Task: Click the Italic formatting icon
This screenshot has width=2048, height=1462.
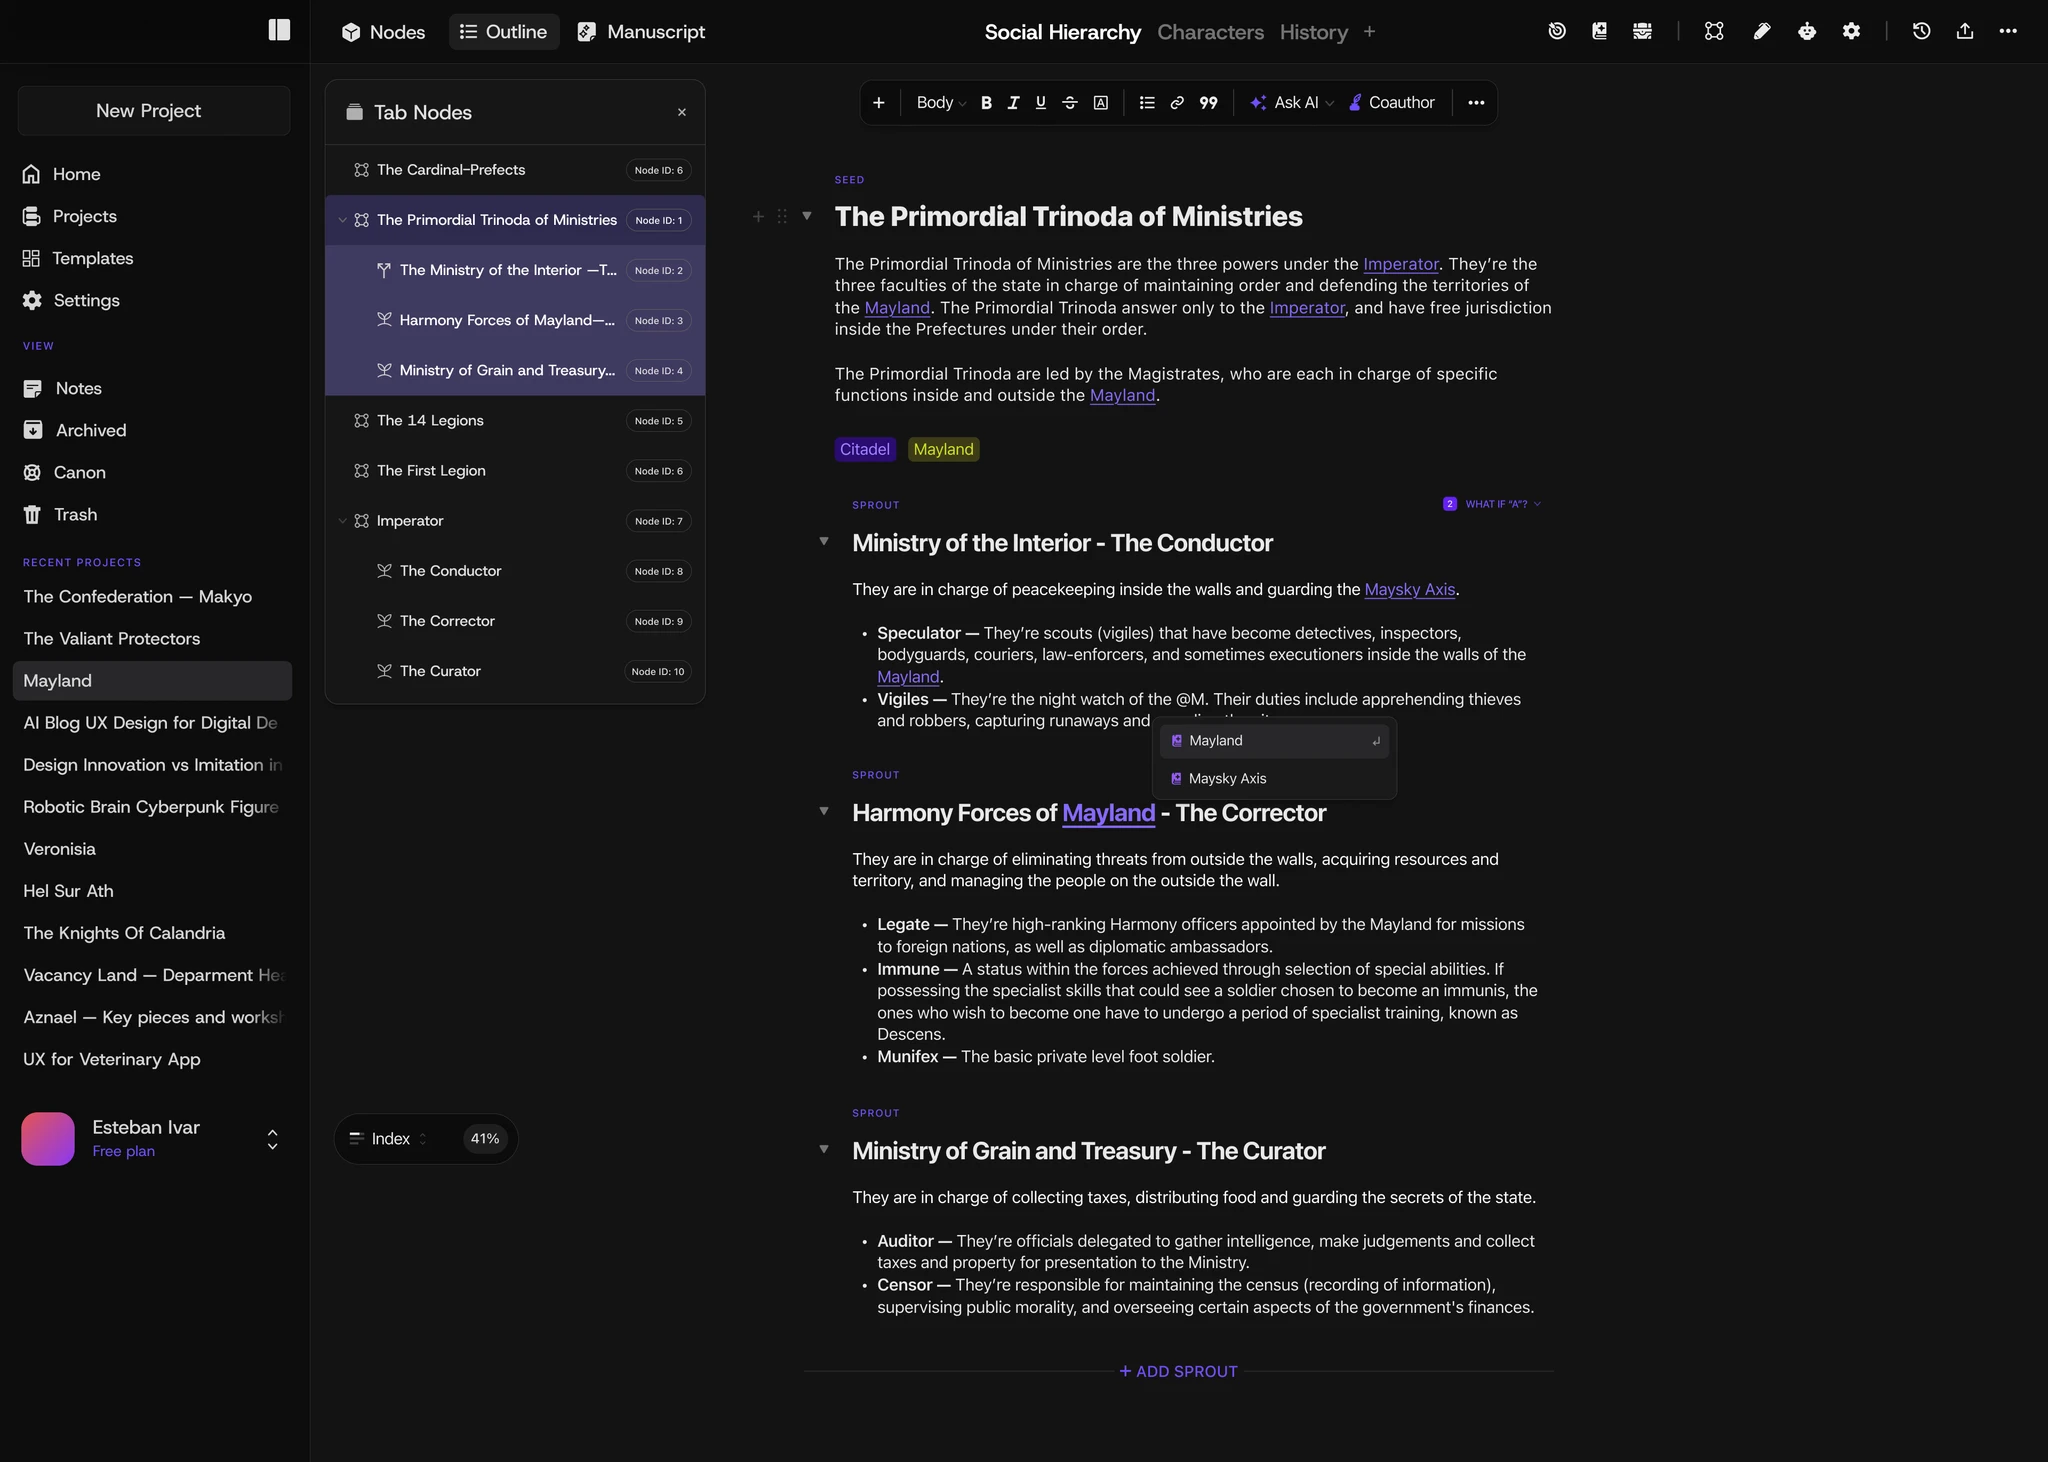Action: tap(1013, 103)
